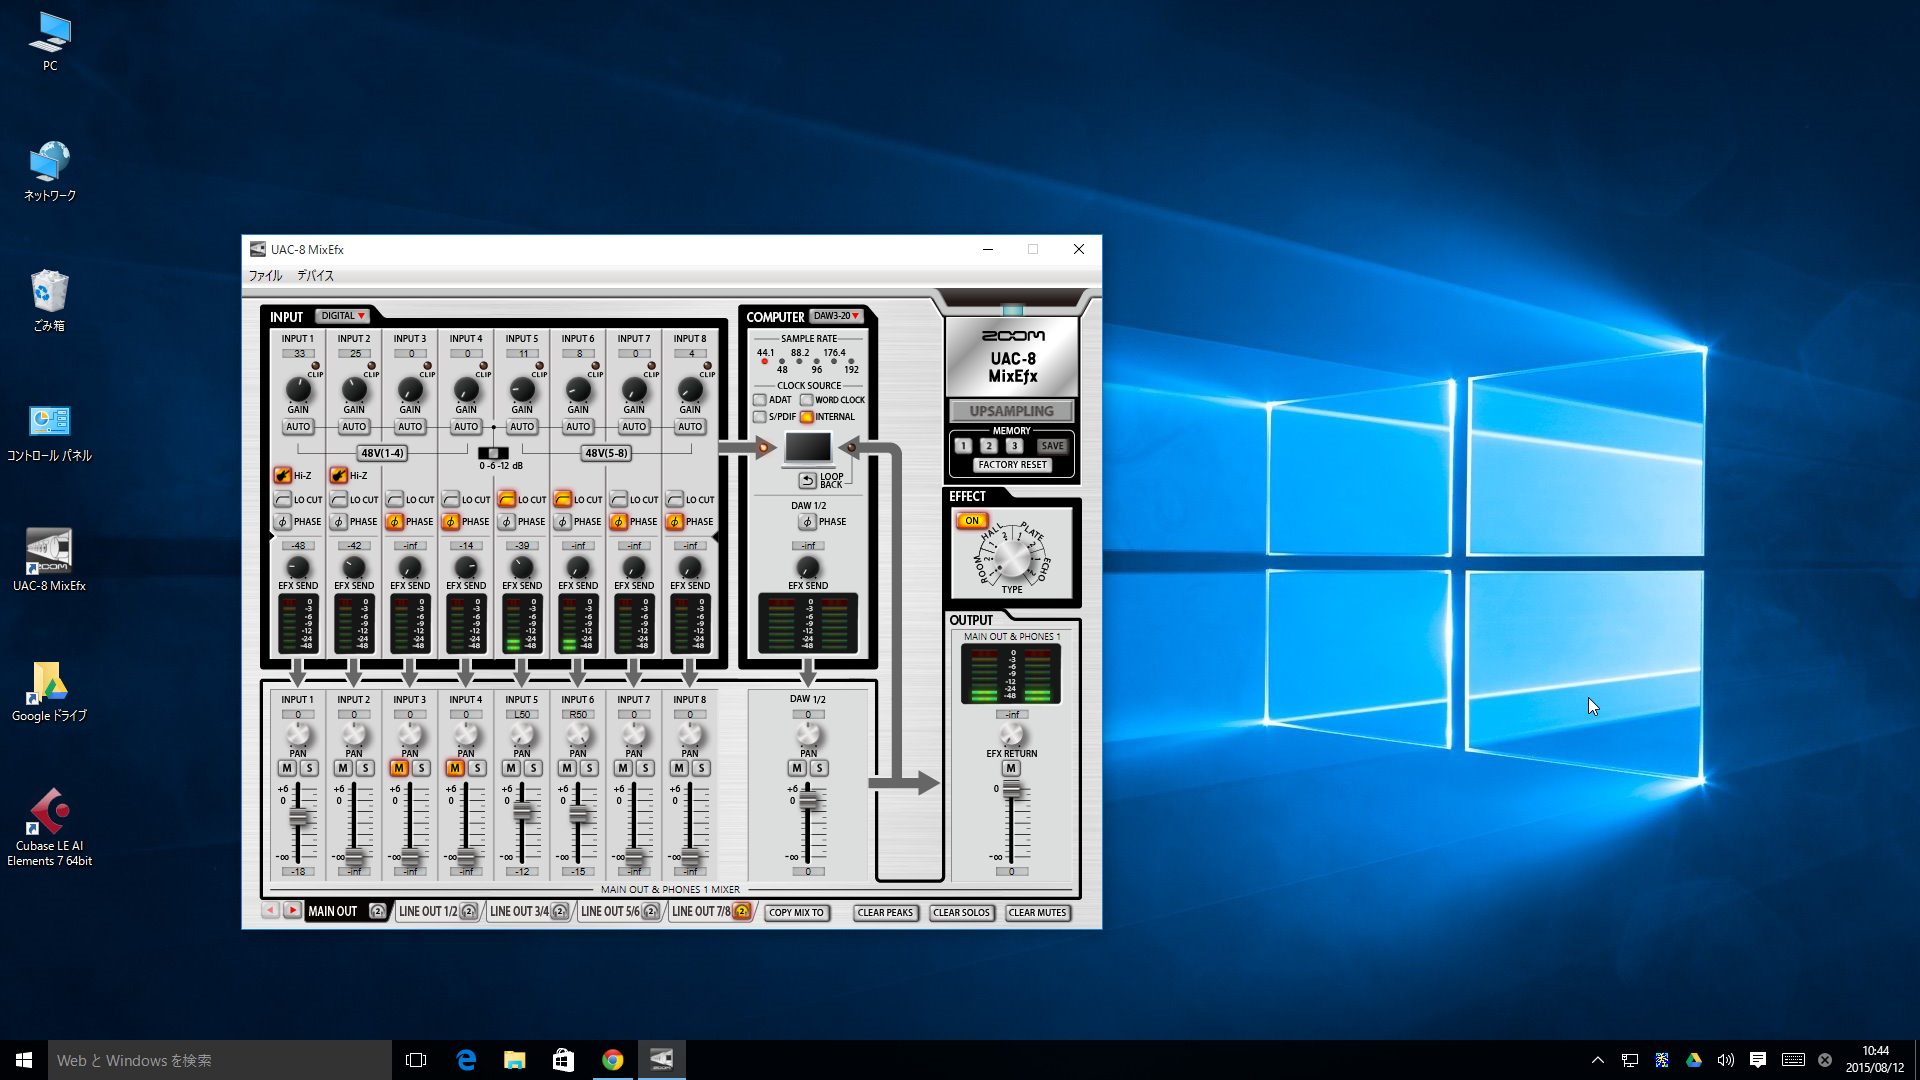
Task: Turn off phase invert on Input 3
Action: tap(394, 522)
